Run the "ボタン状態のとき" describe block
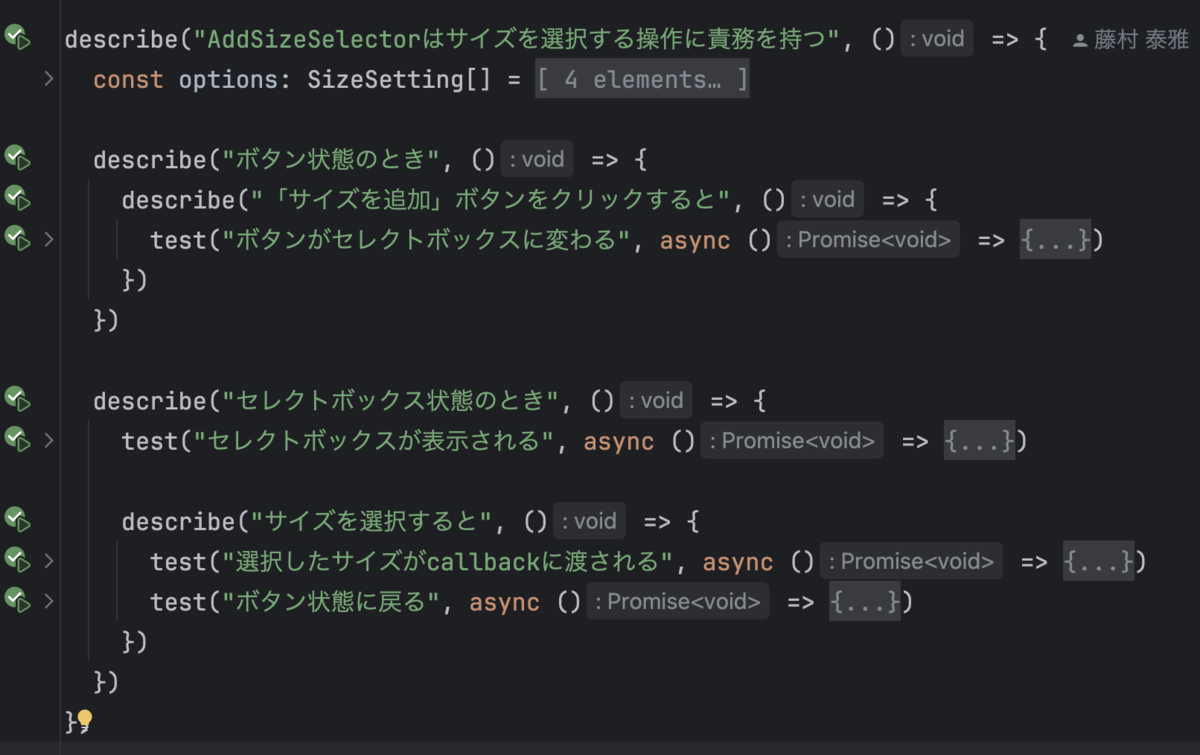The height and width of the screenshot is (755, 1200). [x=17, y=158]
